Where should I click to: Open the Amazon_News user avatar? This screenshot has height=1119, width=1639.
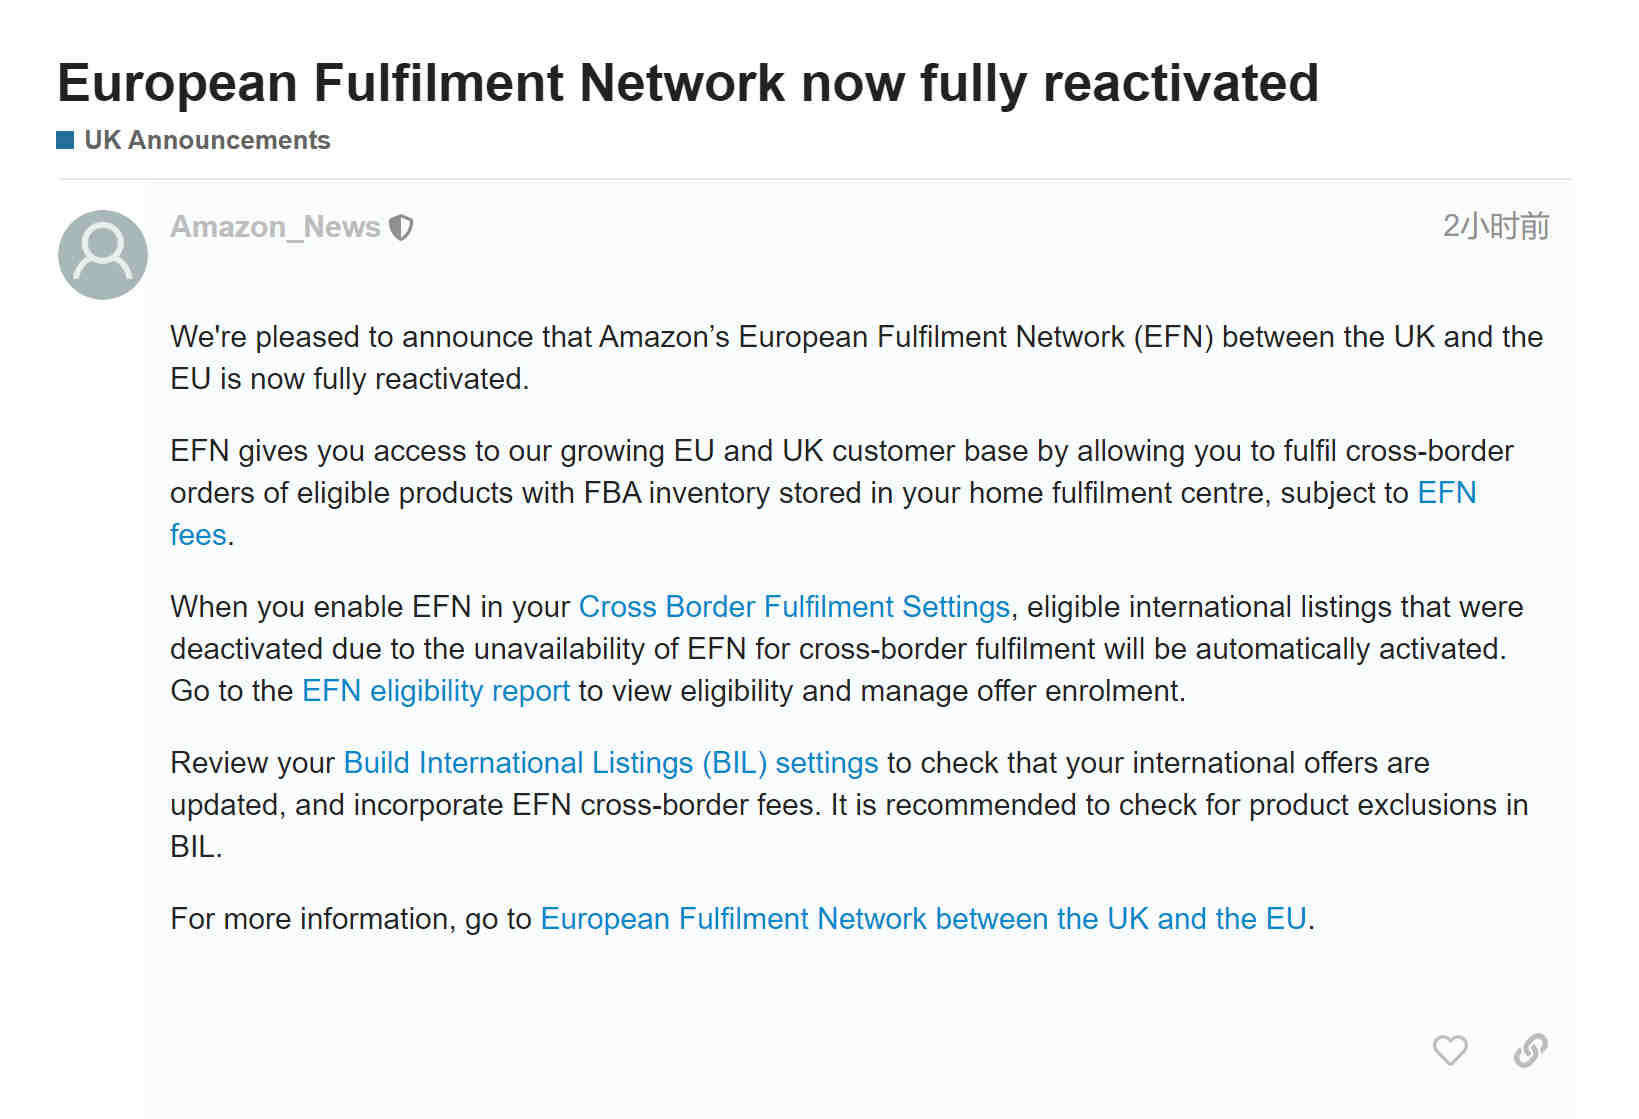pos(103,255)
